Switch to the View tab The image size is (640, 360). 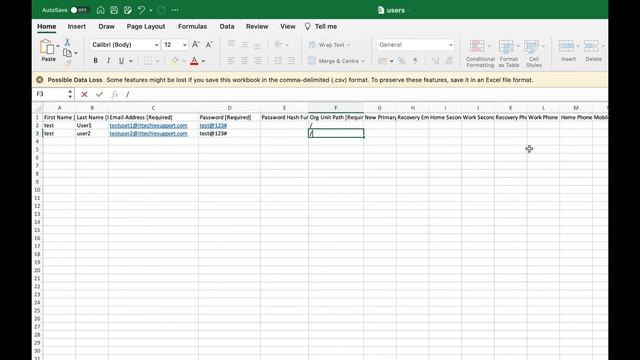pyautogui.click(x=288, y=26)
